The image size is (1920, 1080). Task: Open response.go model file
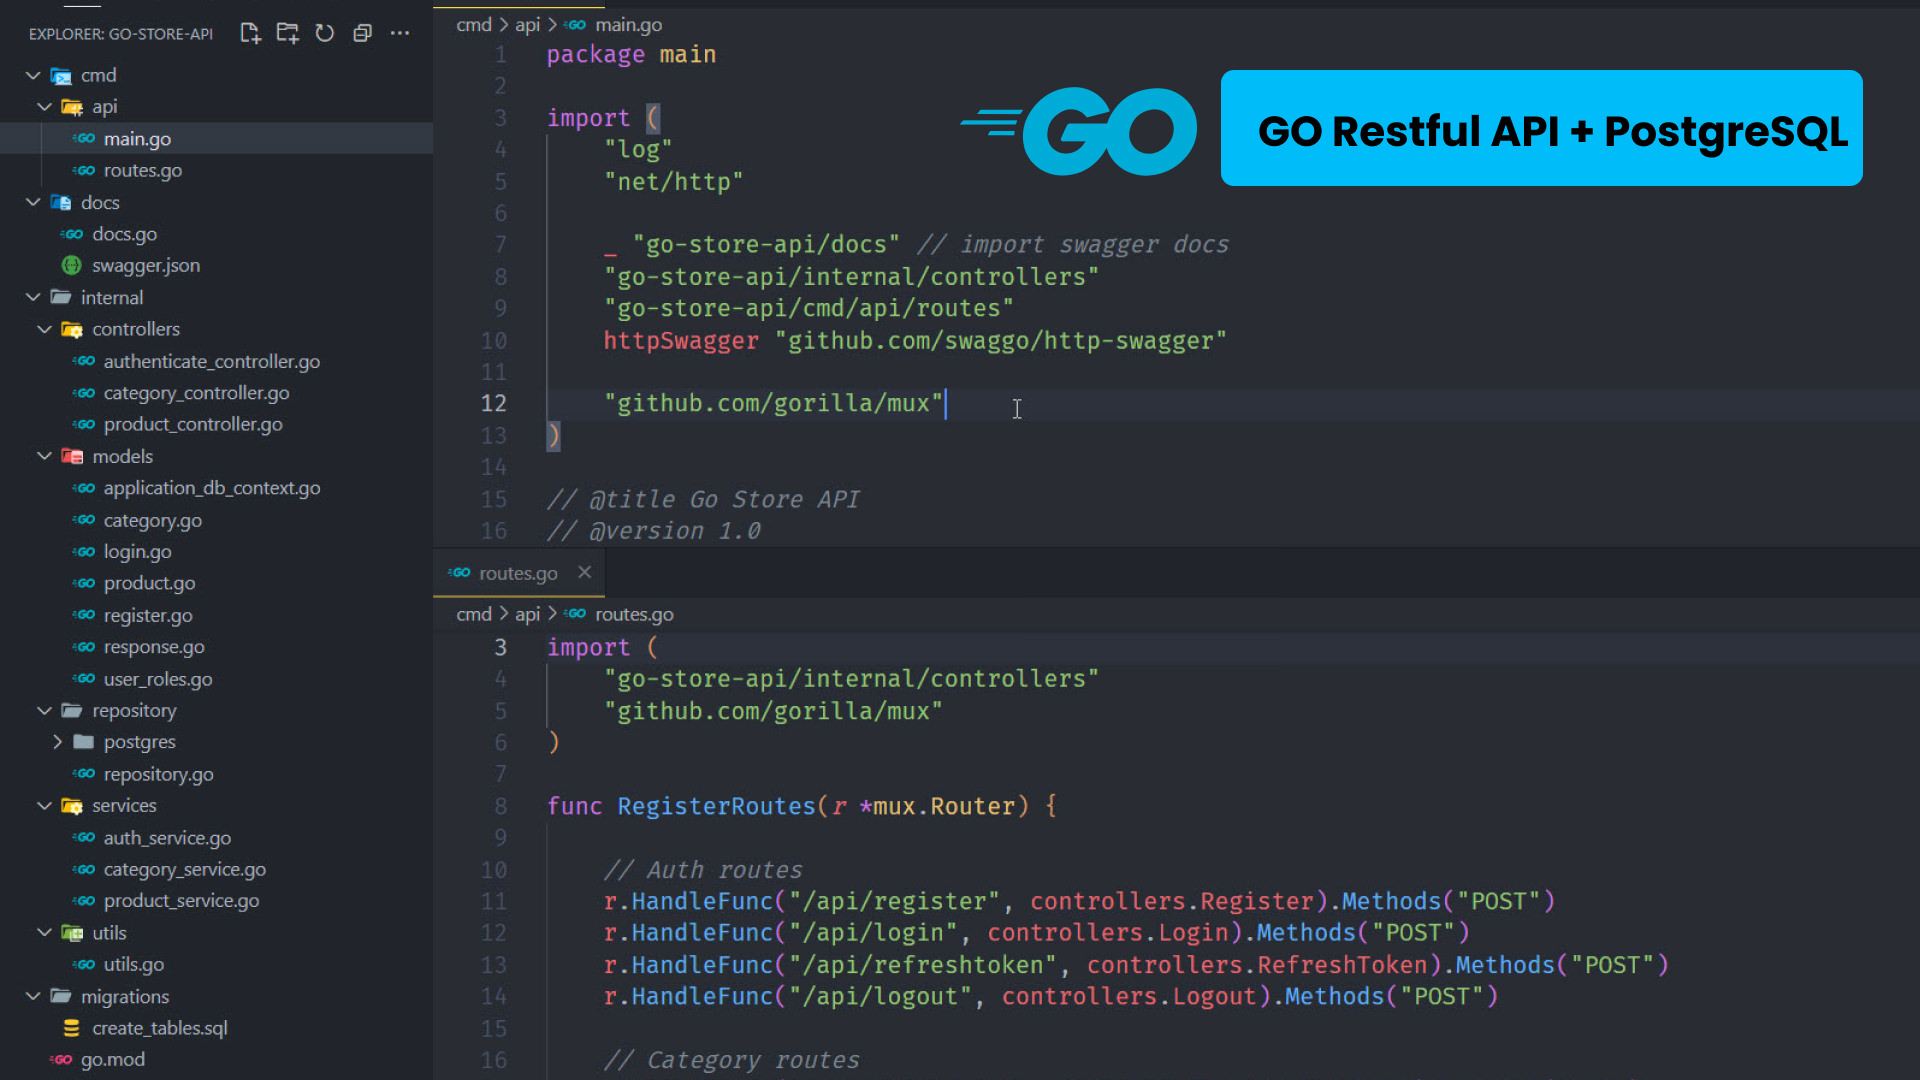pos(154,647)
